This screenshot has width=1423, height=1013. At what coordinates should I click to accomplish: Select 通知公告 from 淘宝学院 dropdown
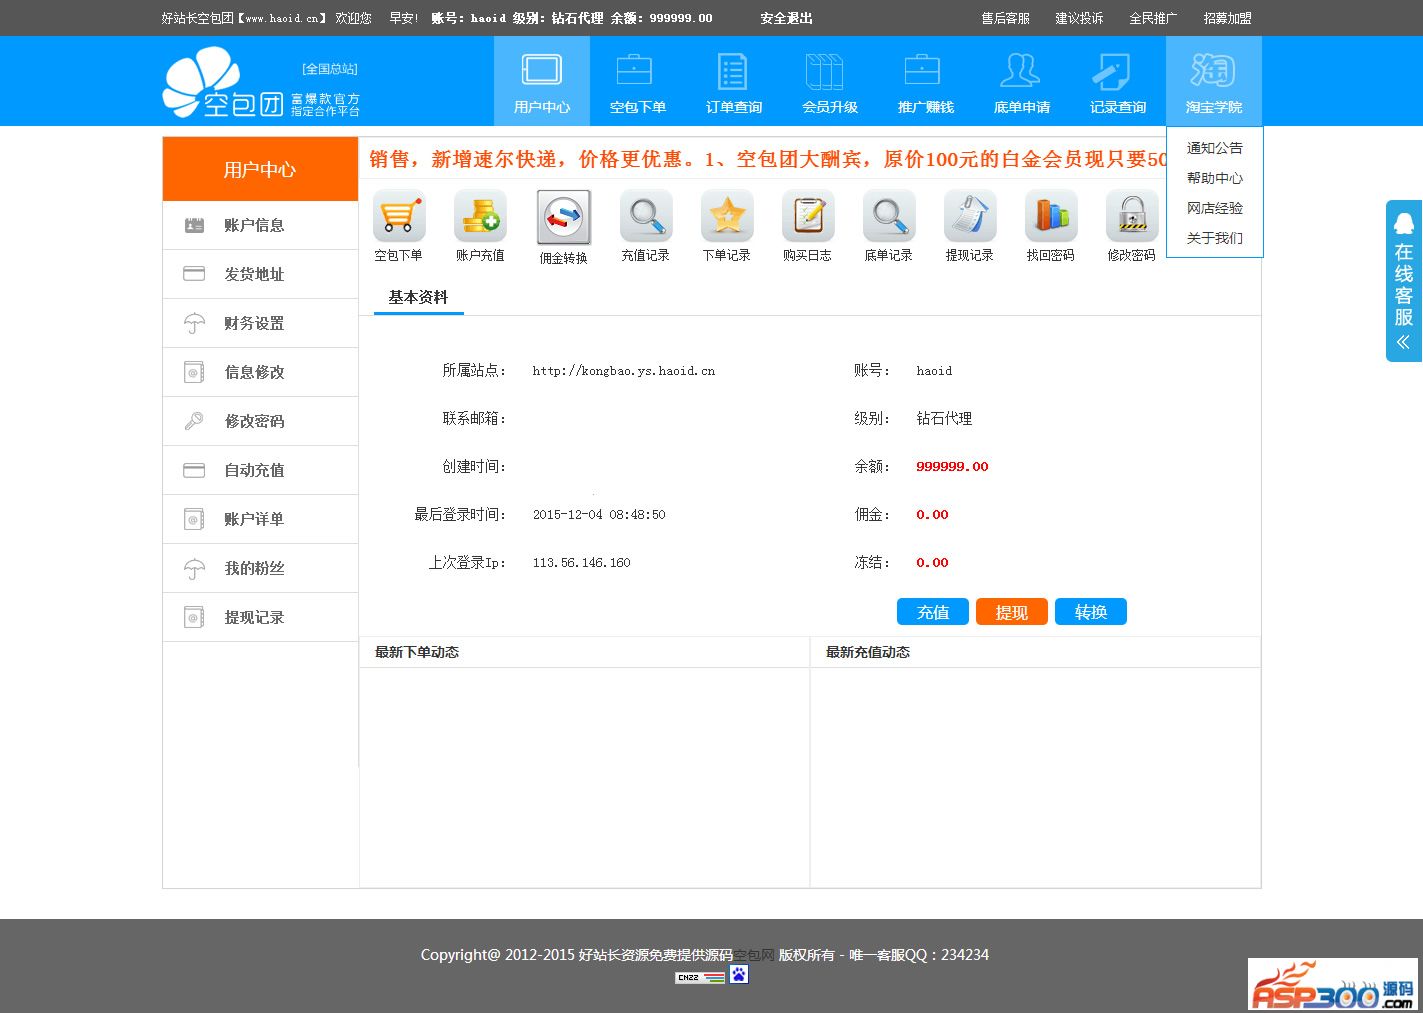tap(1214, 148)
